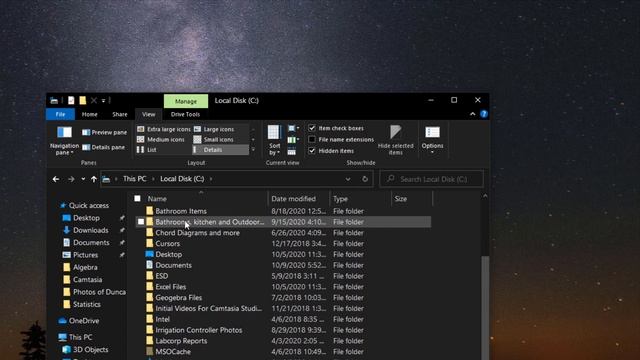Open the Group by menu icon
This screenshot has width=640, height=360.
pyautogui.click(x=293, y=128)
